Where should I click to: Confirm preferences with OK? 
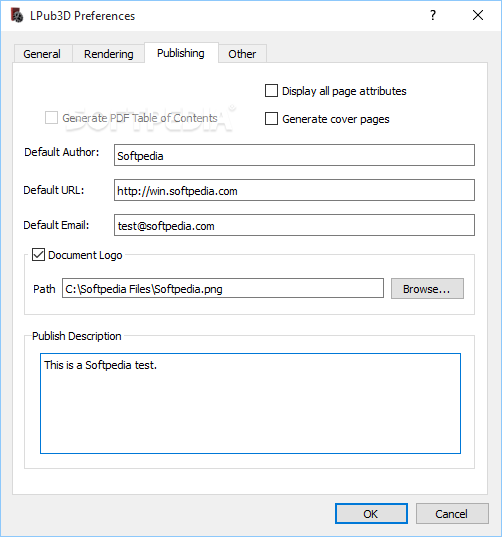[371, 513]
